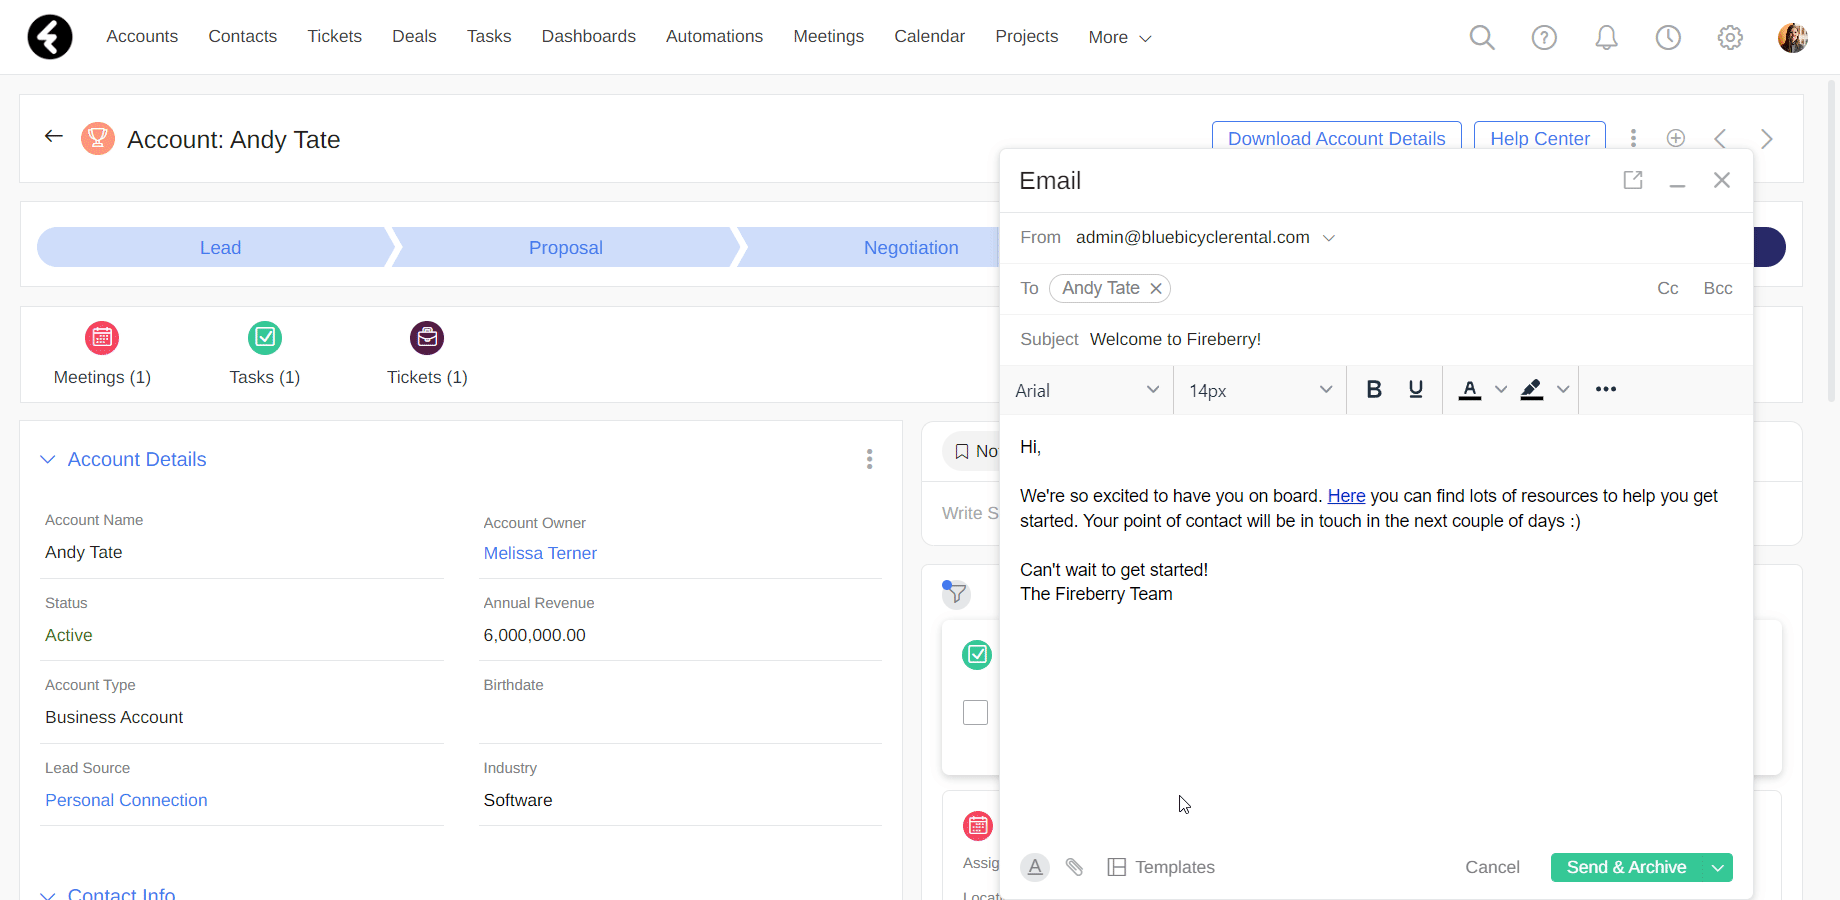This screenshot has width=1840, height=900.
Task: Click the Help Center button
Action: tap(1540, 136)
